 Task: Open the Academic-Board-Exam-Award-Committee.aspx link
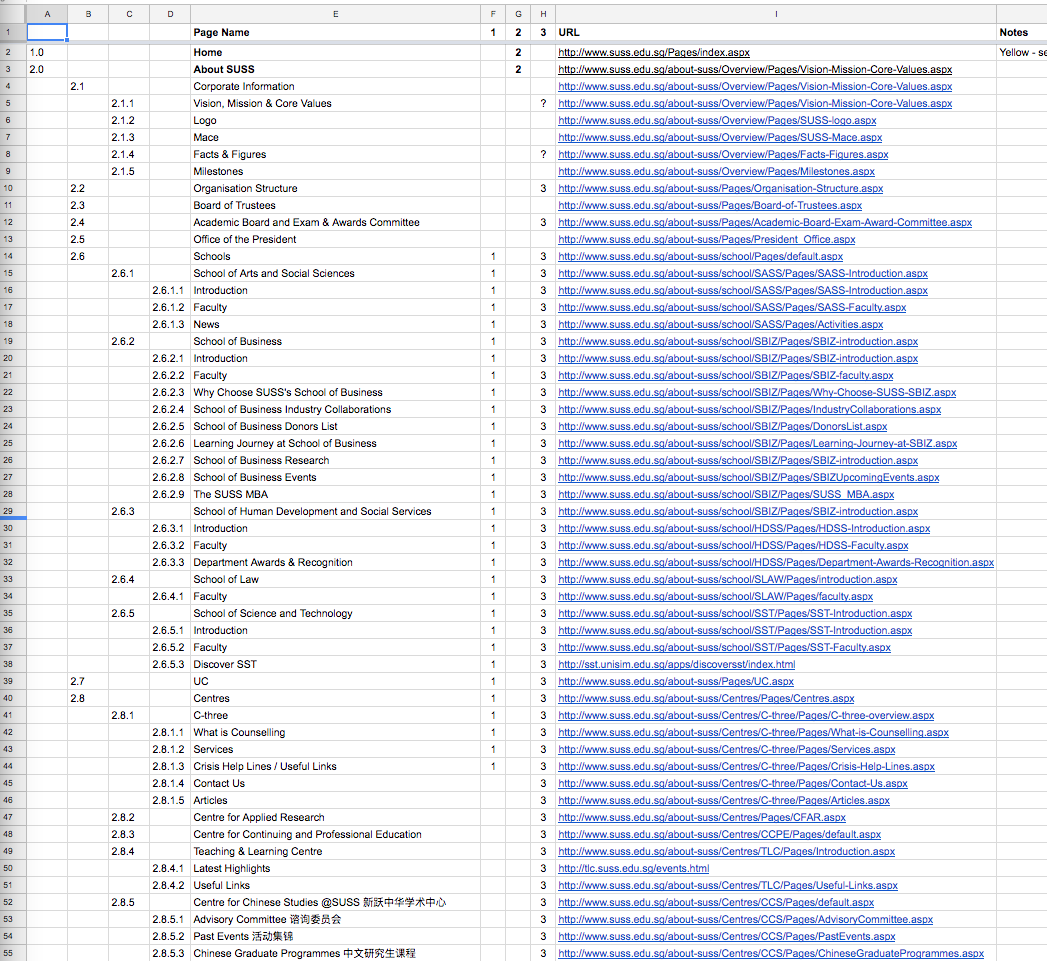765,222
